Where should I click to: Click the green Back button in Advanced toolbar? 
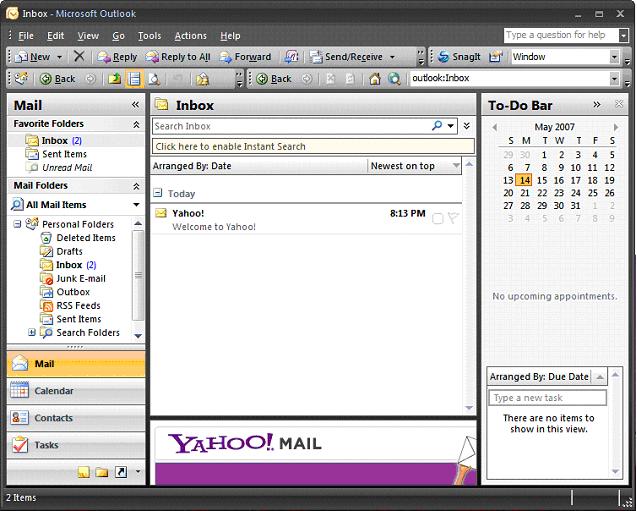point(57,78)
